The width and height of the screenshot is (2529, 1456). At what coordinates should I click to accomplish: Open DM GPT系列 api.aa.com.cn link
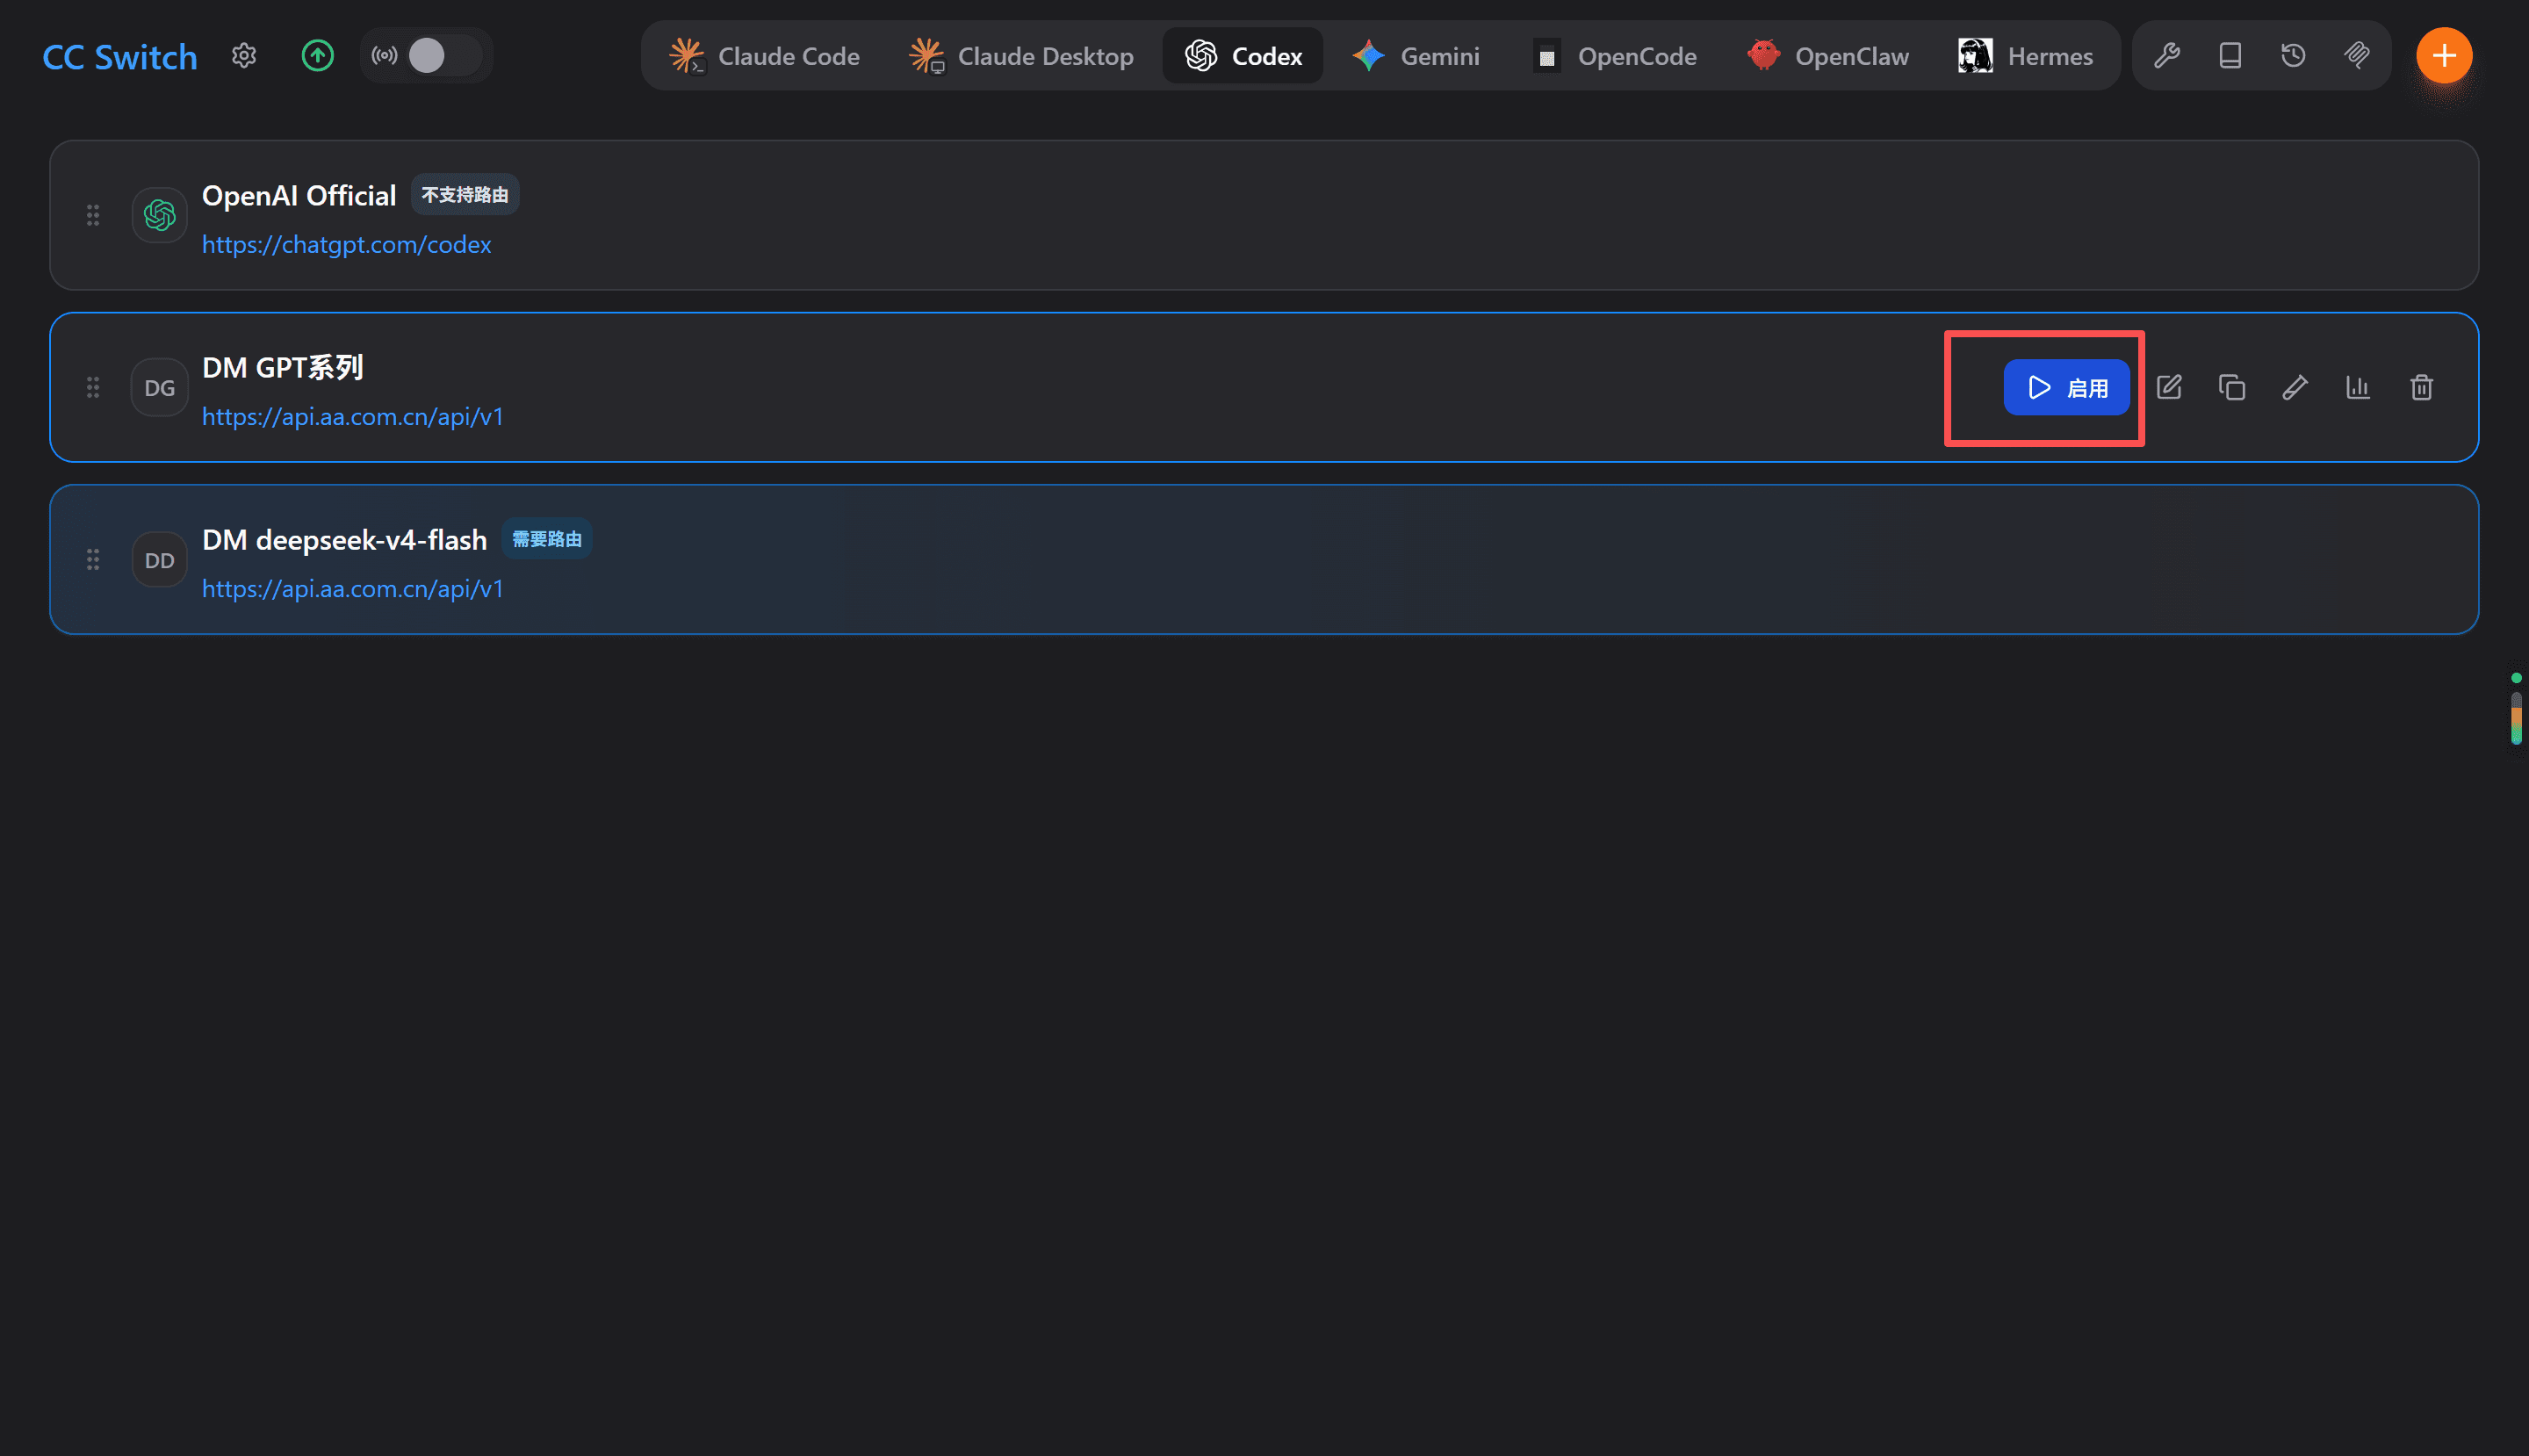click(x=353, y=416)
